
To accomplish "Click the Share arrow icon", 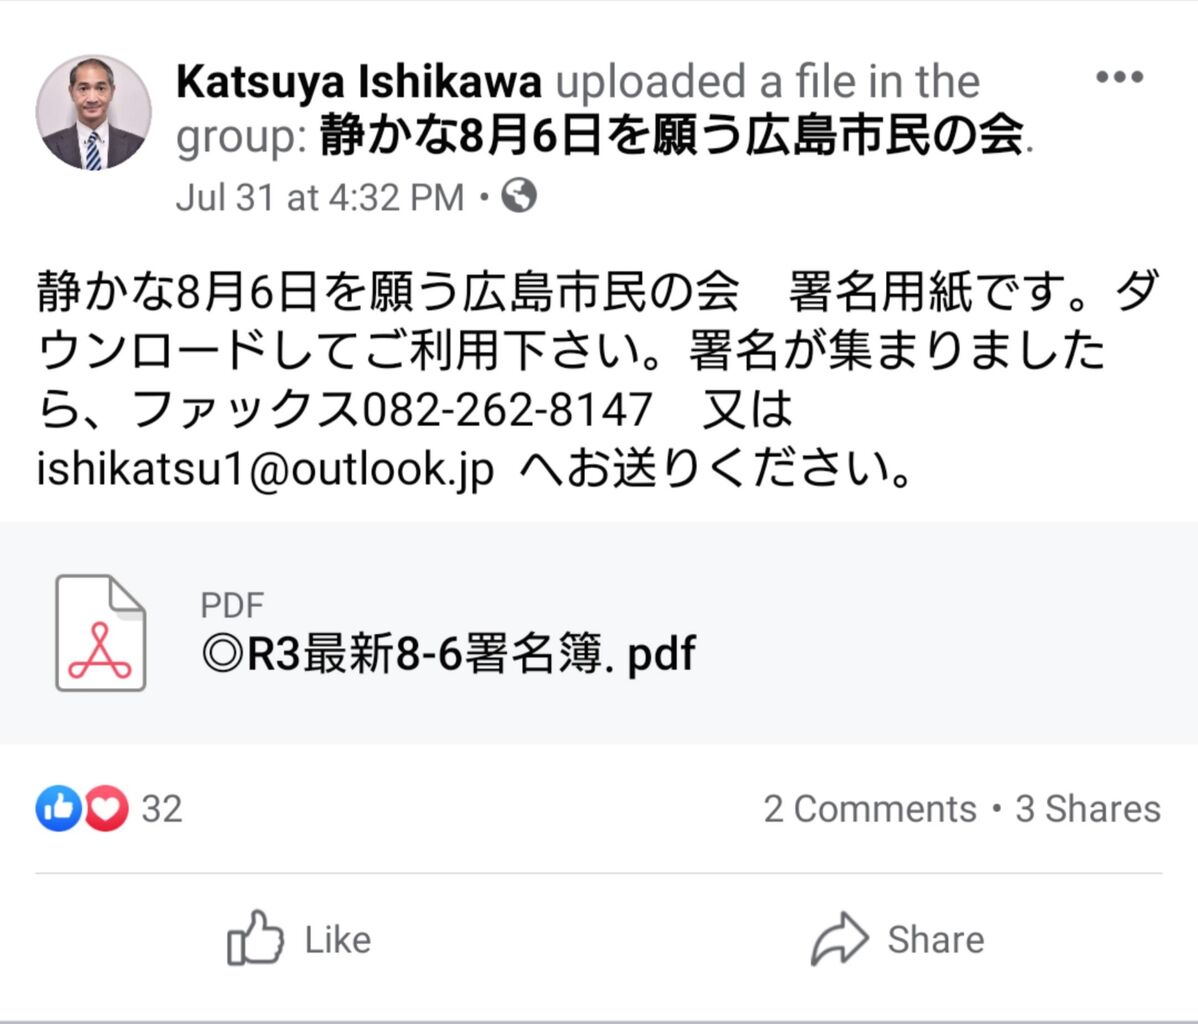I will [839, 938].
